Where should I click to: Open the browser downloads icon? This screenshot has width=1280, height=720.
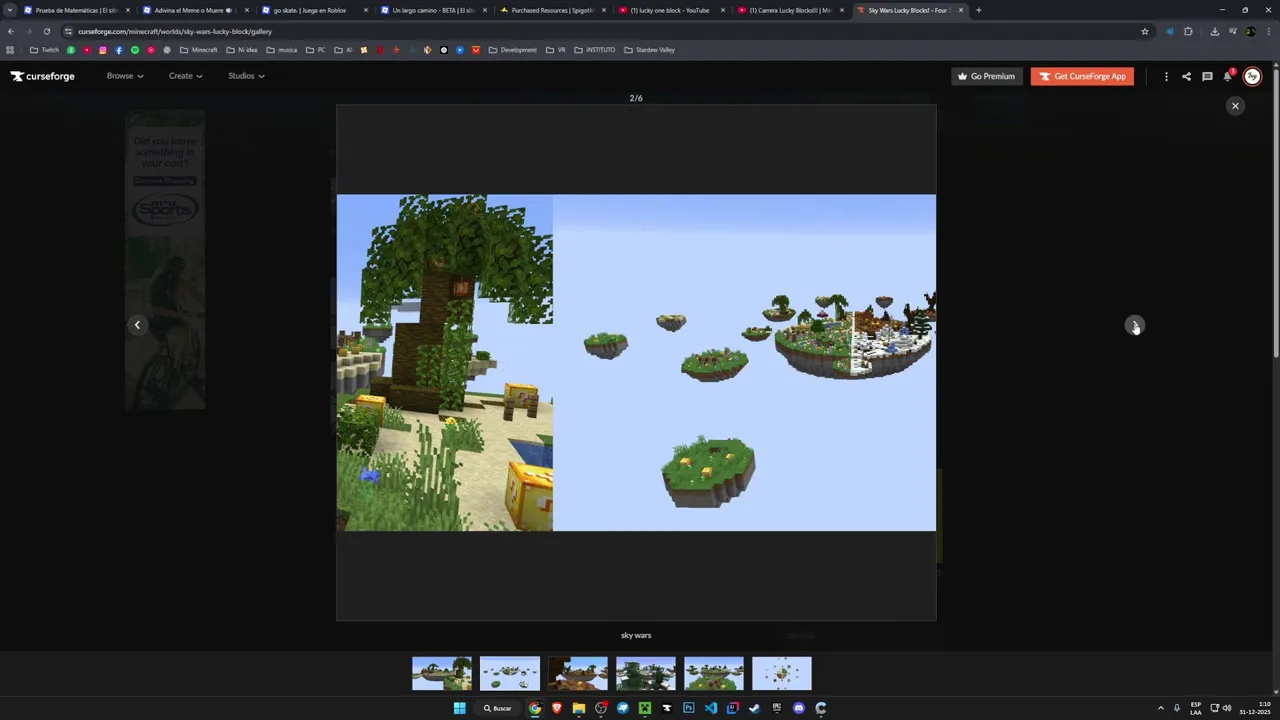coord(1214,31)
